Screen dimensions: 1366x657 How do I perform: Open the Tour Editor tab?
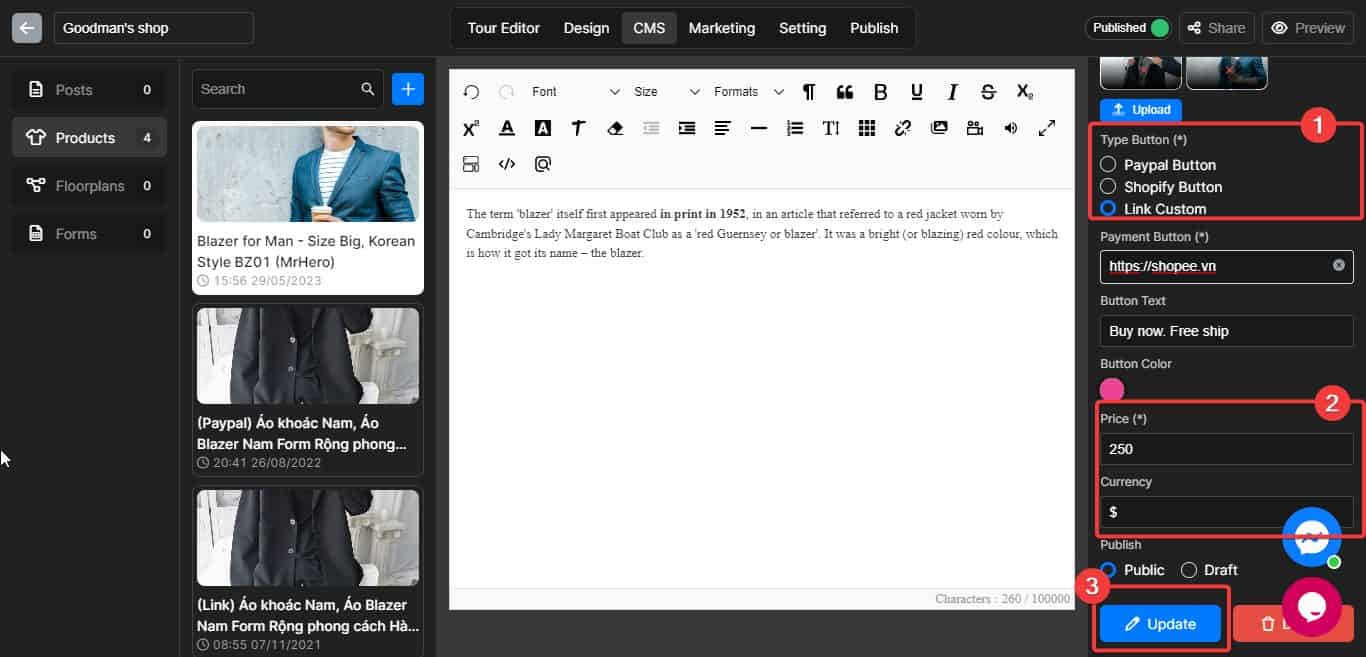504,28
